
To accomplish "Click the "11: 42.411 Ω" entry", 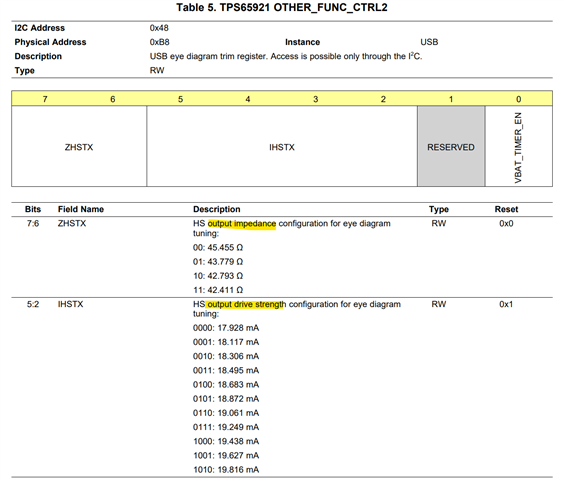I will click(x=218, y=290).
